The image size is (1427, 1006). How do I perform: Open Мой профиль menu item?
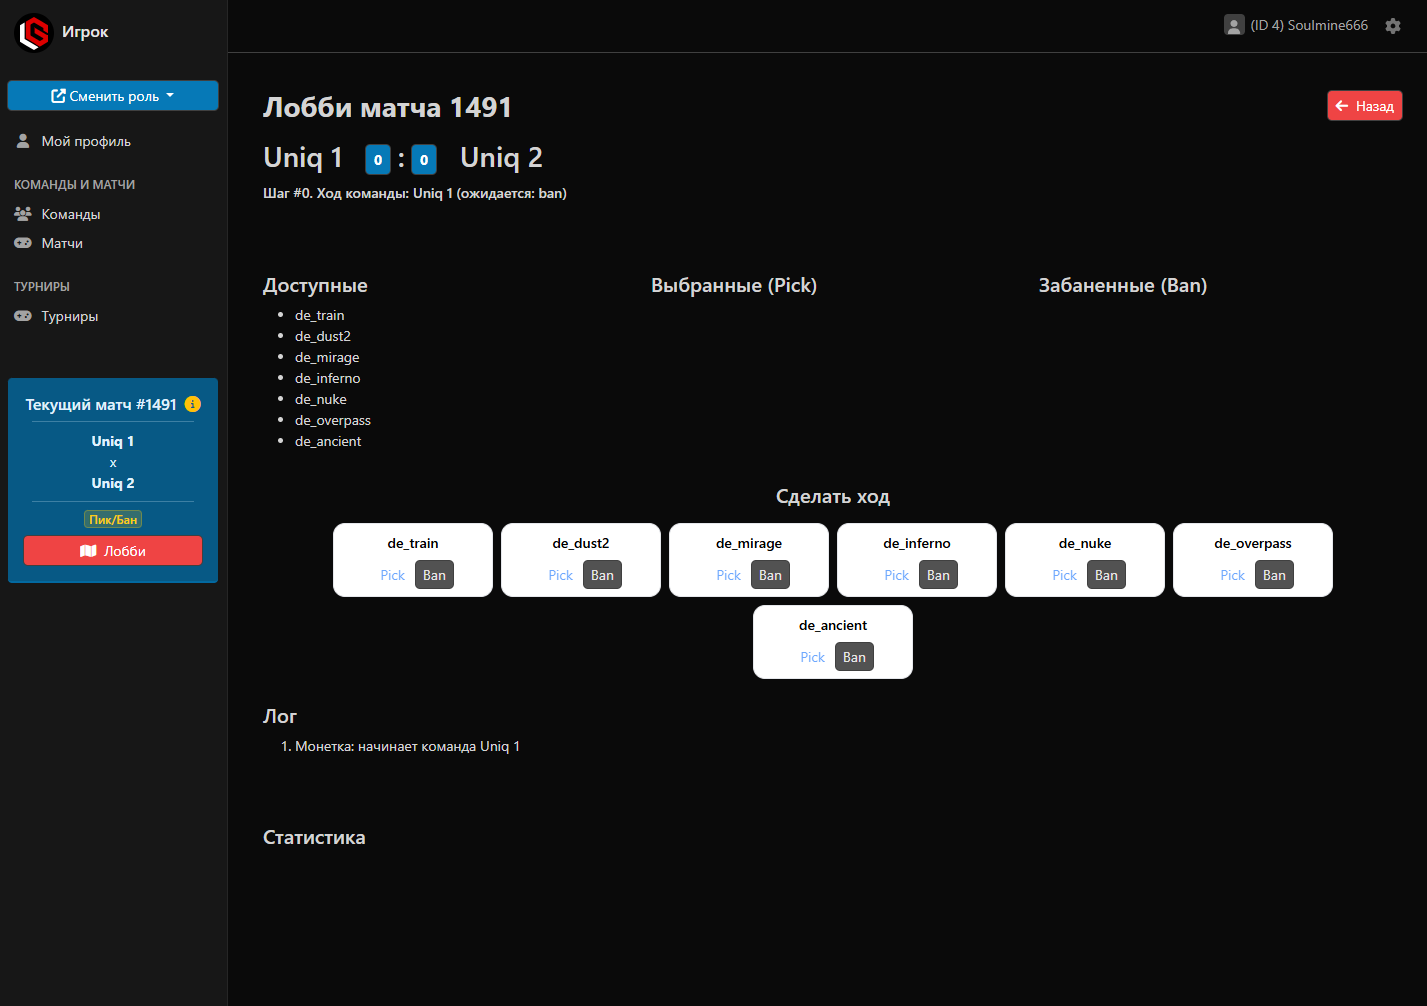[x=86, y=141]
